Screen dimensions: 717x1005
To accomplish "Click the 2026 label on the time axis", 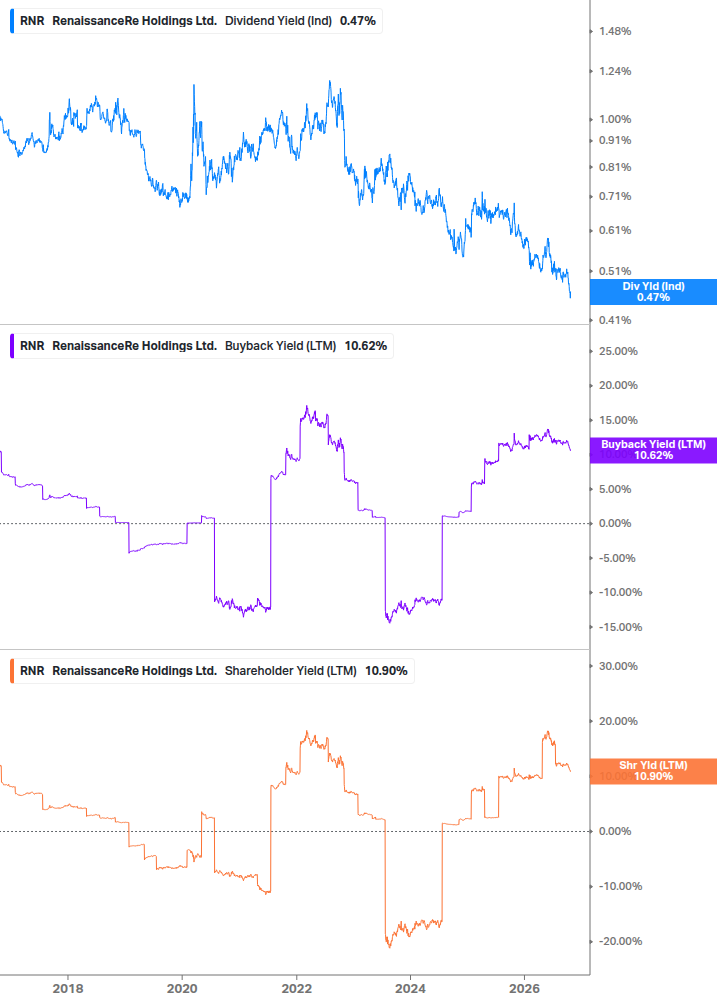I will tap(524, 988).
